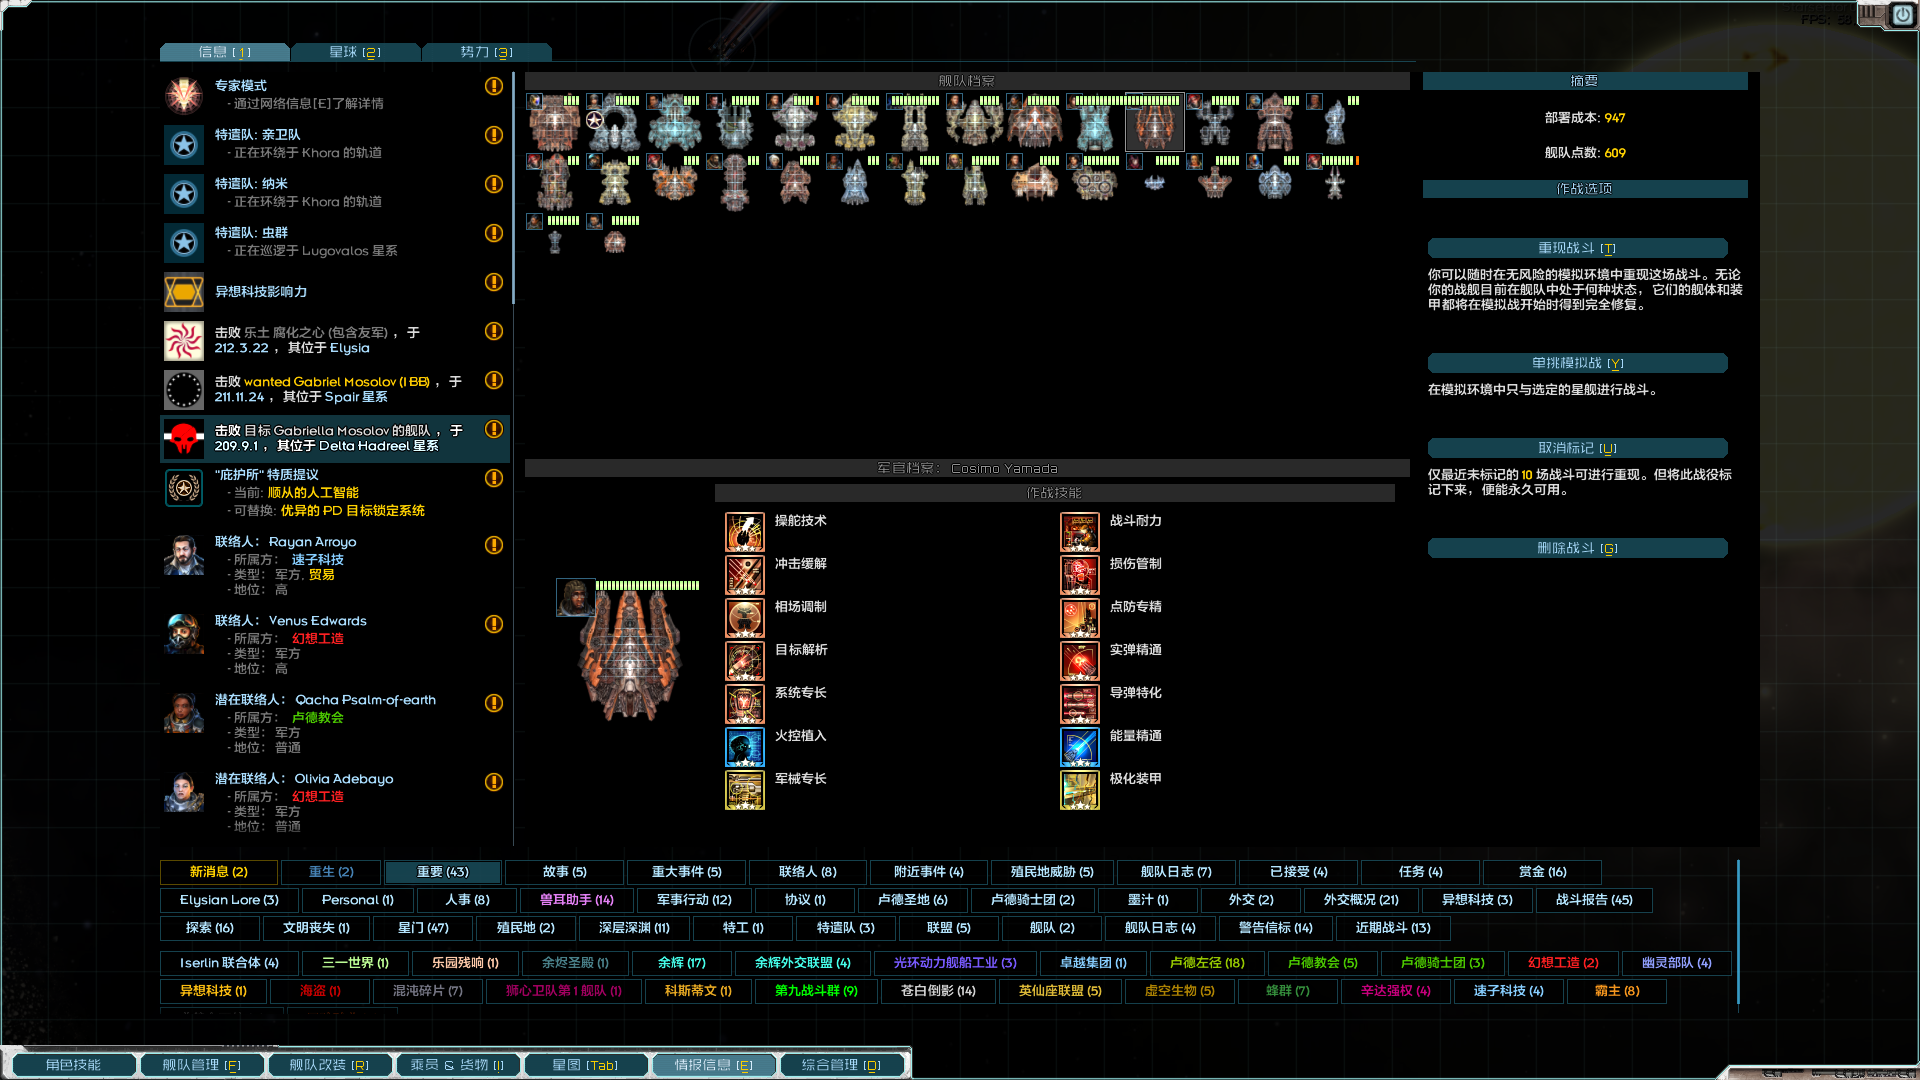Click Rayan Arroyo contact portrait

[184, 556]
